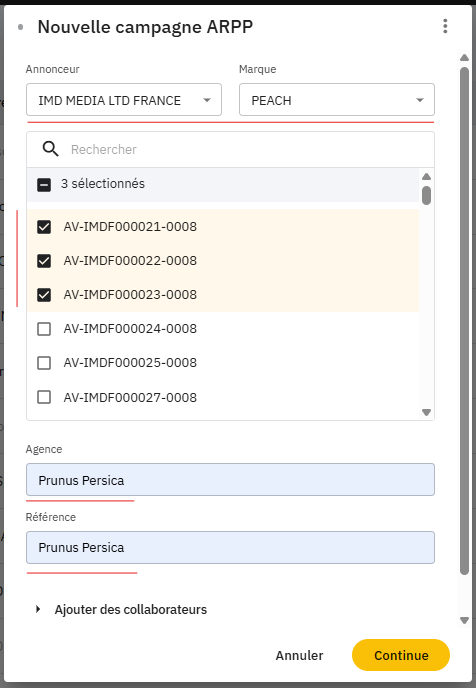Open the Marque PEACH dropdown
476x688 pixels.
(336, 100)
